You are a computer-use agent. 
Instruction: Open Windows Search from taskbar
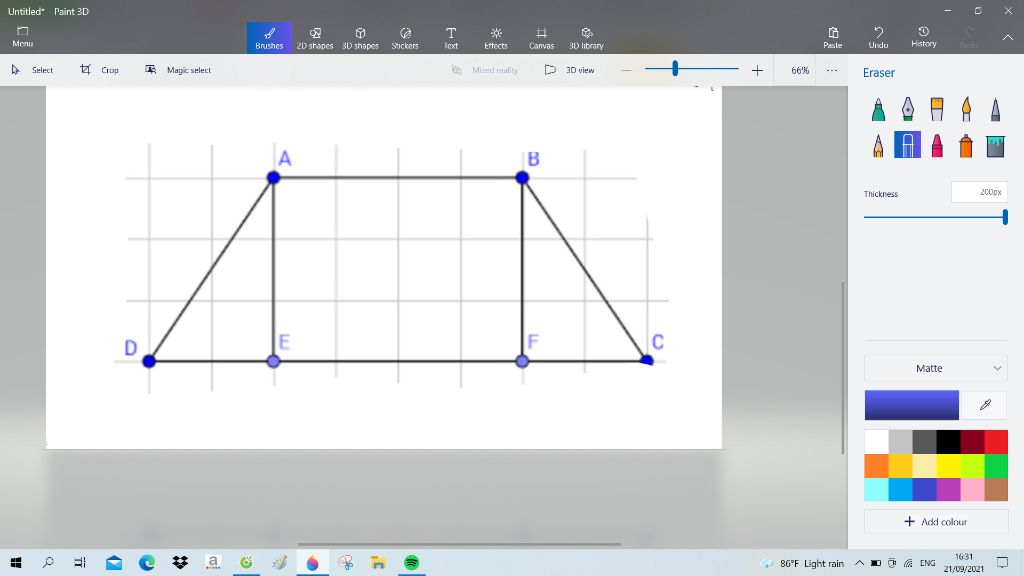(48, 563)
